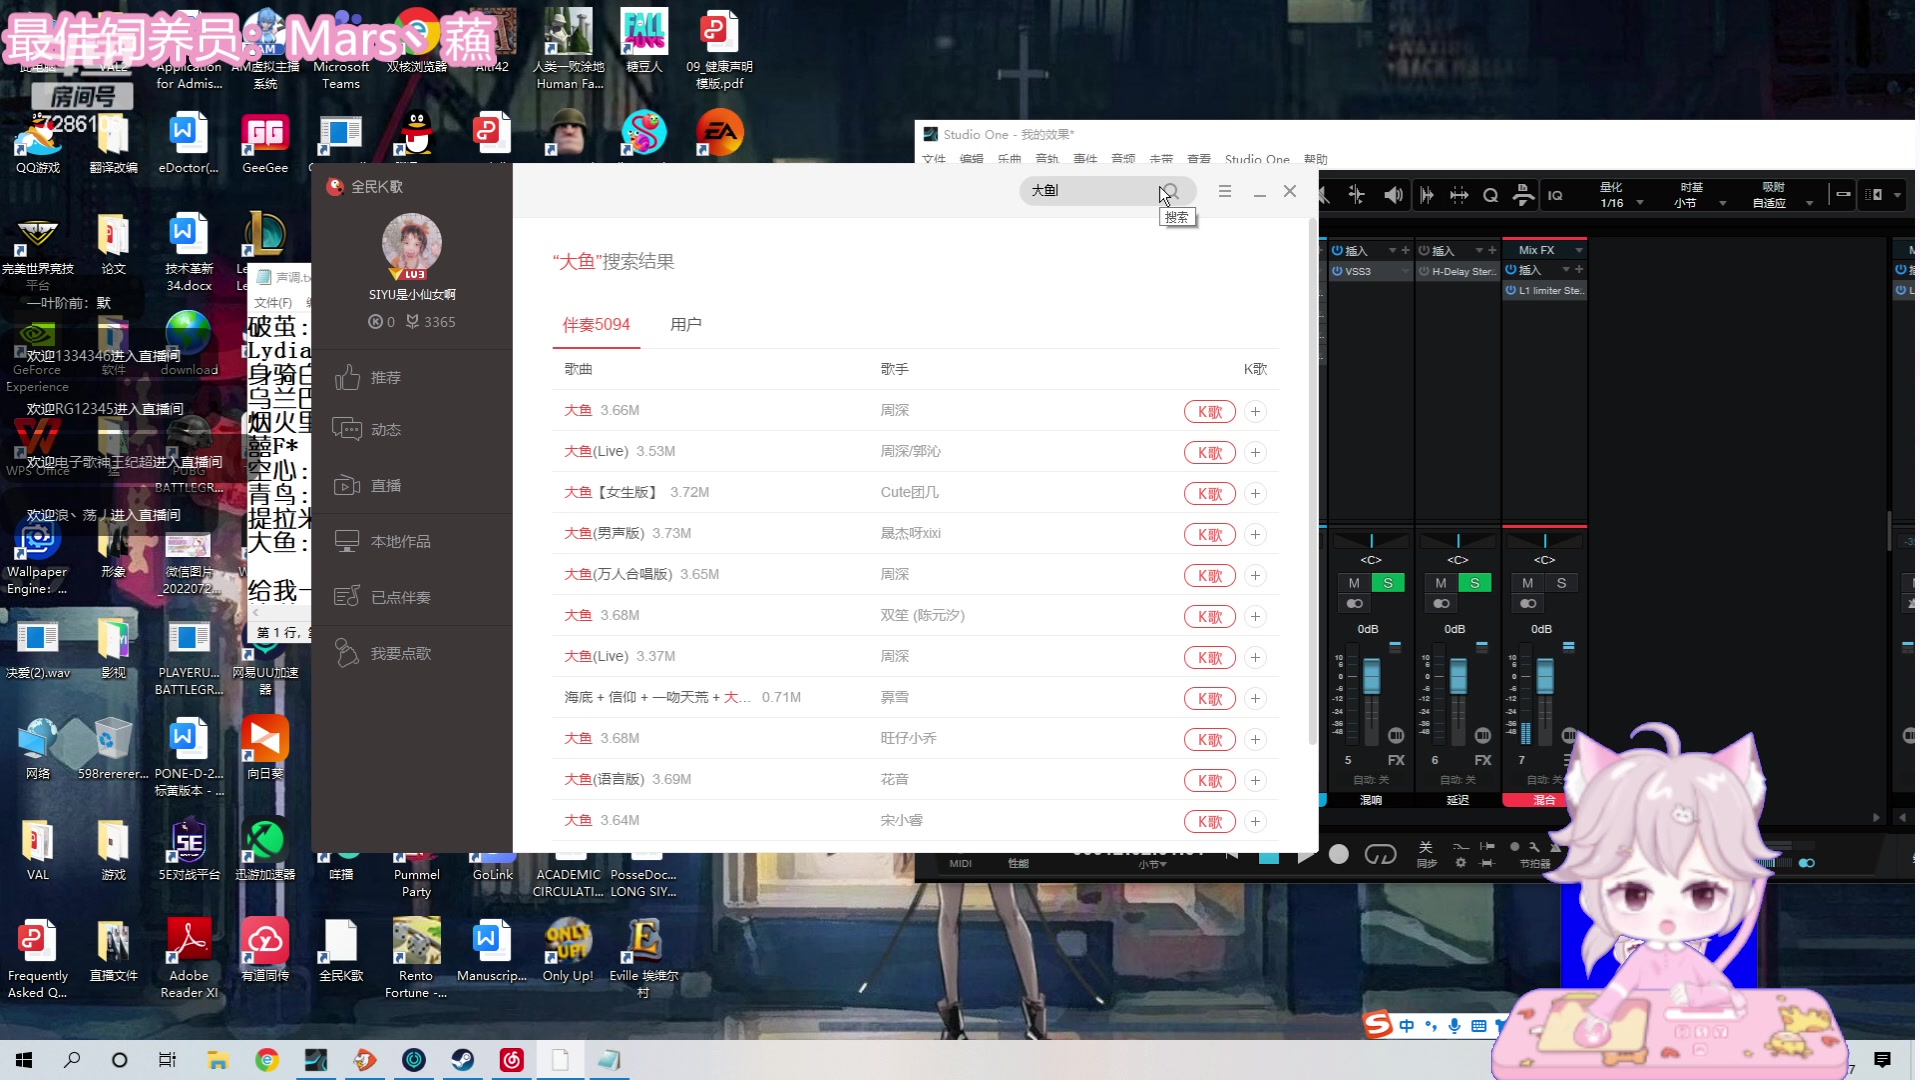Viewport: 1920px width, 1080px height.
Task: Switch to the 用户 search results tab
Action: point(686,323)
